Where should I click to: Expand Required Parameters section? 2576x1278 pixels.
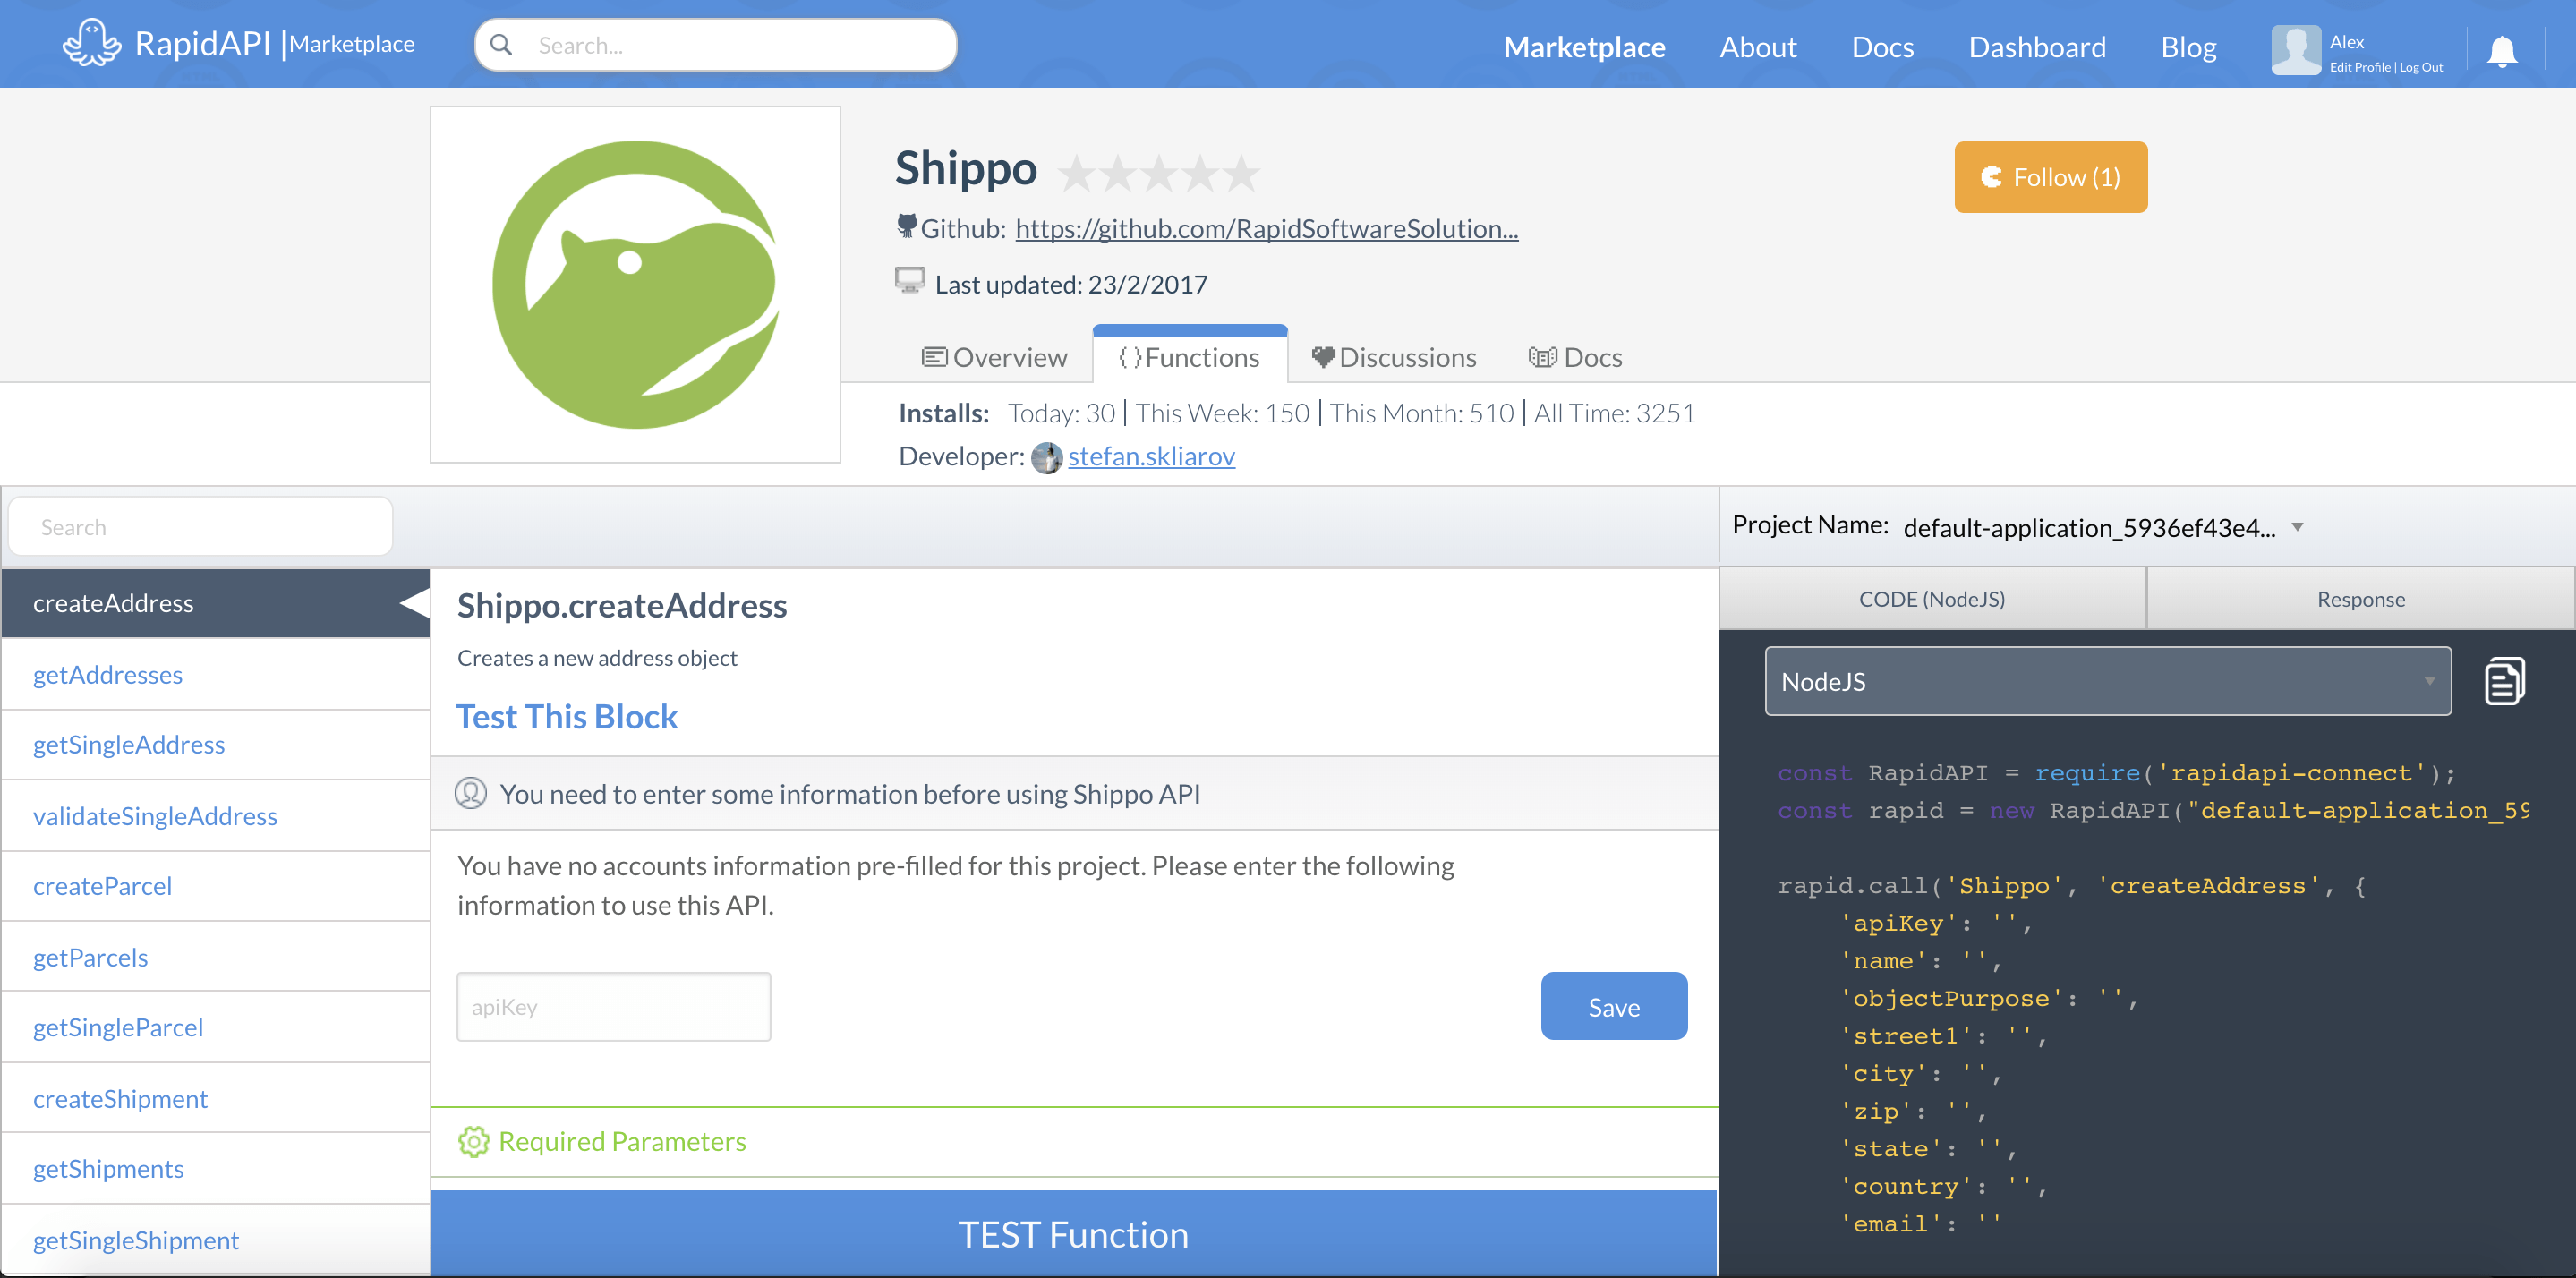click(1074, 1142)
